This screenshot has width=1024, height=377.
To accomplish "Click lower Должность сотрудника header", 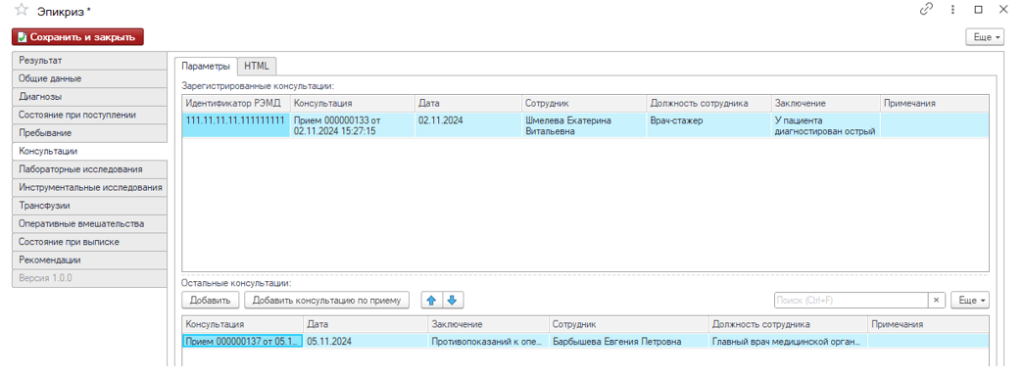I will point(788,324).
